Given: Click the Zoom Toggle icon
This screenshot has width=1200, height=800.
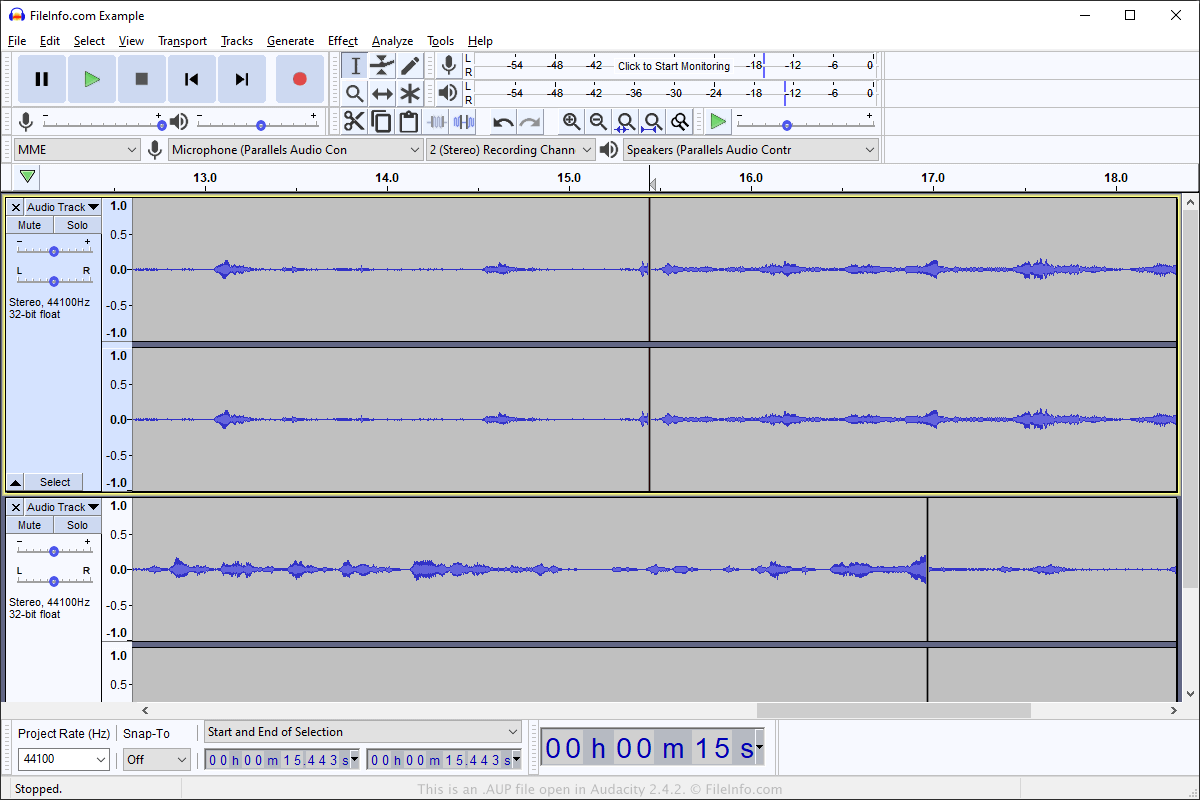Looking at the screenshot, I should 680,122.
